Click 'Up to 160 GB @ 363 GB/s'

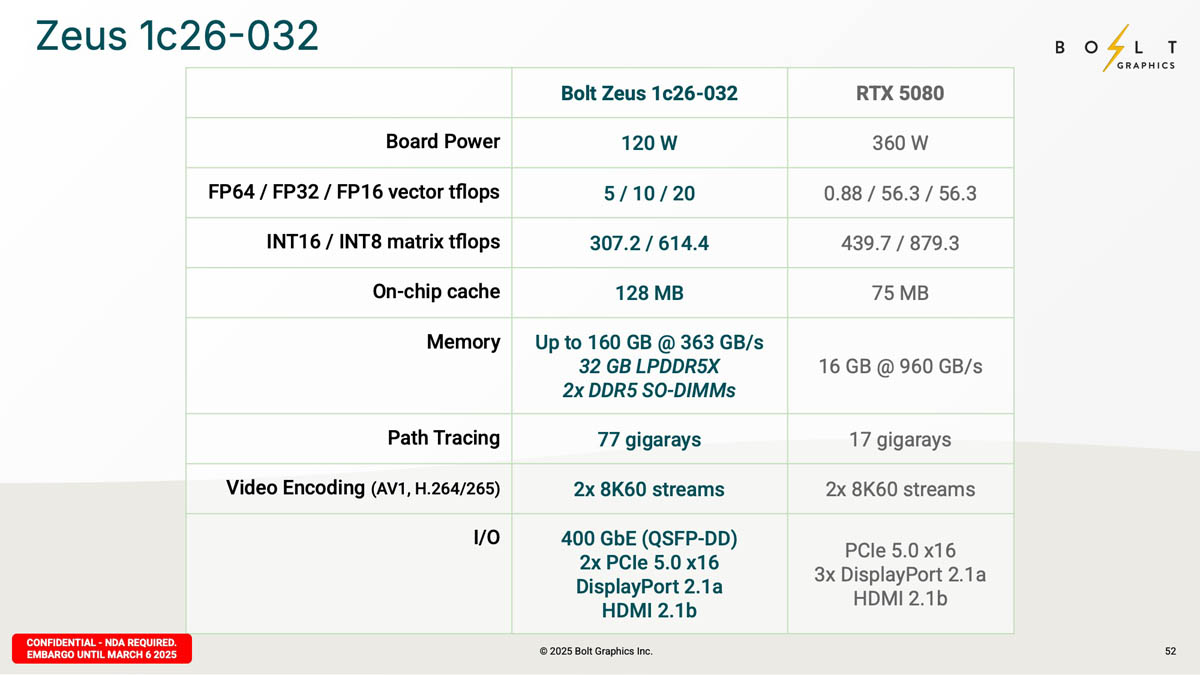(649, 342)
